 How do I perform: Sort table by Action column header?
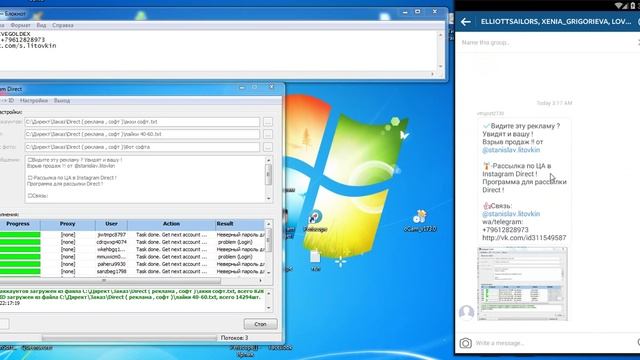click(171, 224)
